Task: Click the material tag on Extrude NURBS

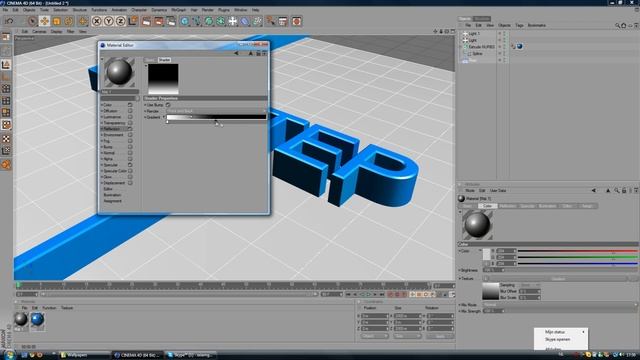Action: [x=520, y=47]
